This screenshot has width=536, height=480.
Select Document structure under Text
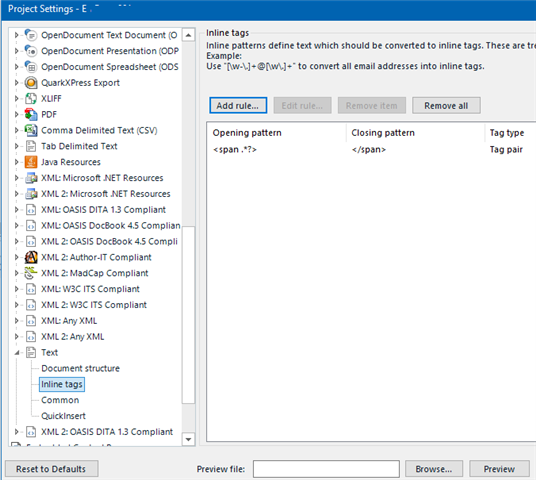tap(80, 368)
